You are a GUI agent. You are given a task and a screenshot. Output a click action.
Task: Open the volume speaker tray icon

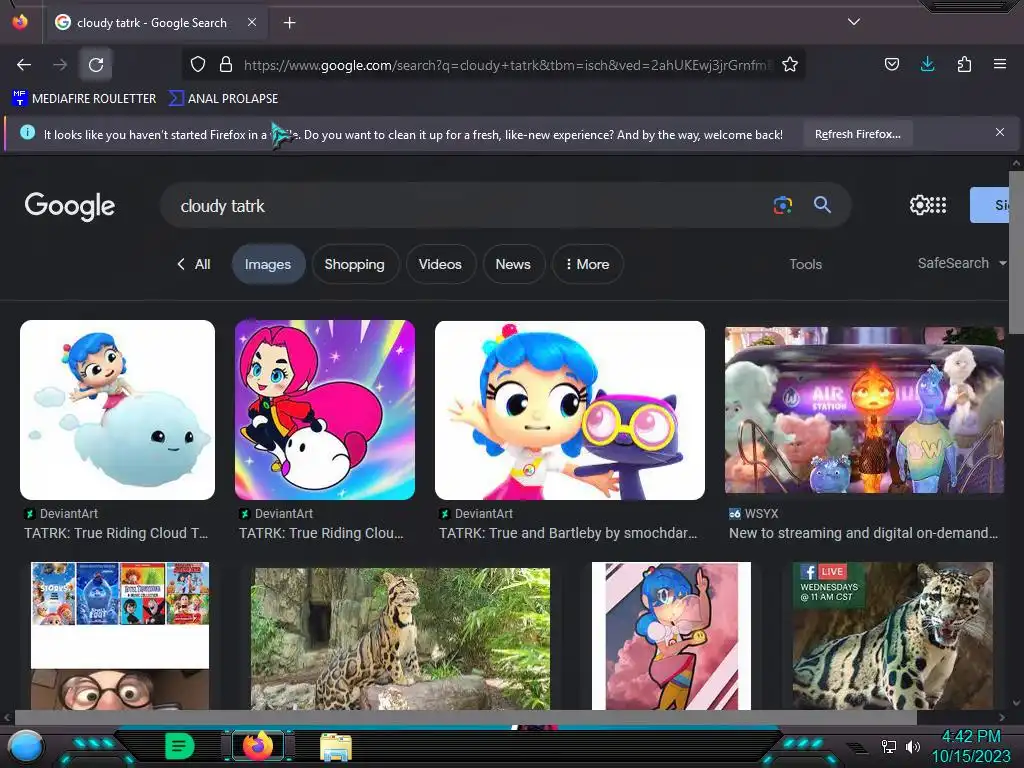tap(912, 746)
